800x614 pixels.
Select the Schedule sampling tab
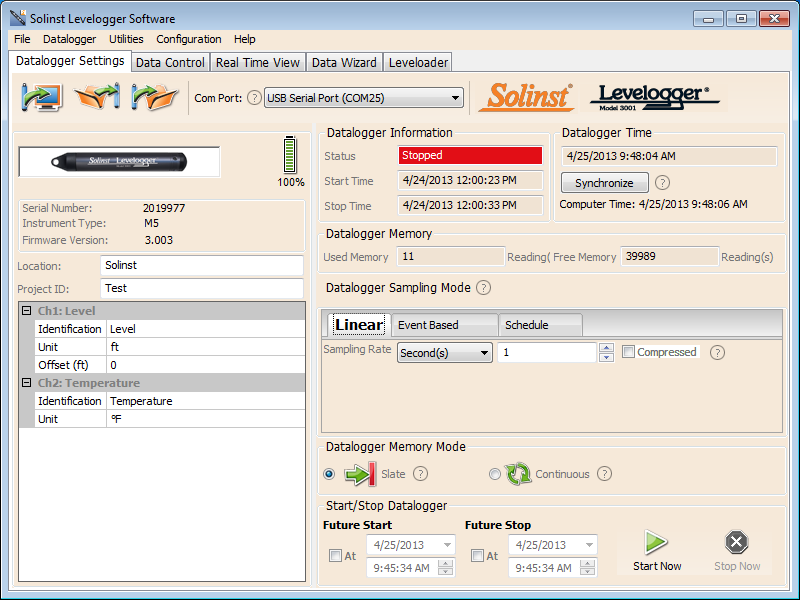540,326
